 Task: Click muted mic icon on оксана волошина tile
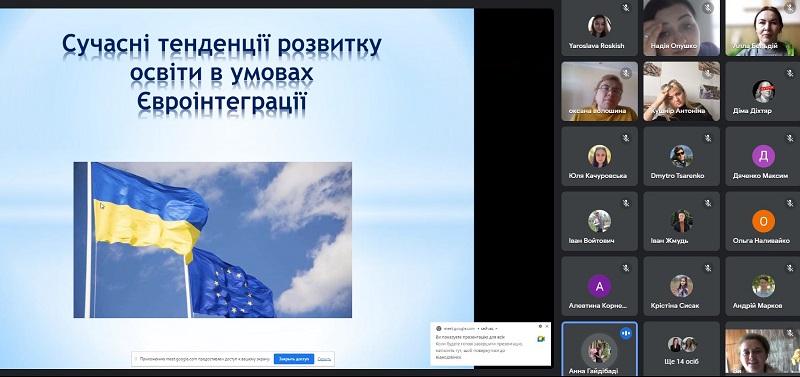pos(626,73)
